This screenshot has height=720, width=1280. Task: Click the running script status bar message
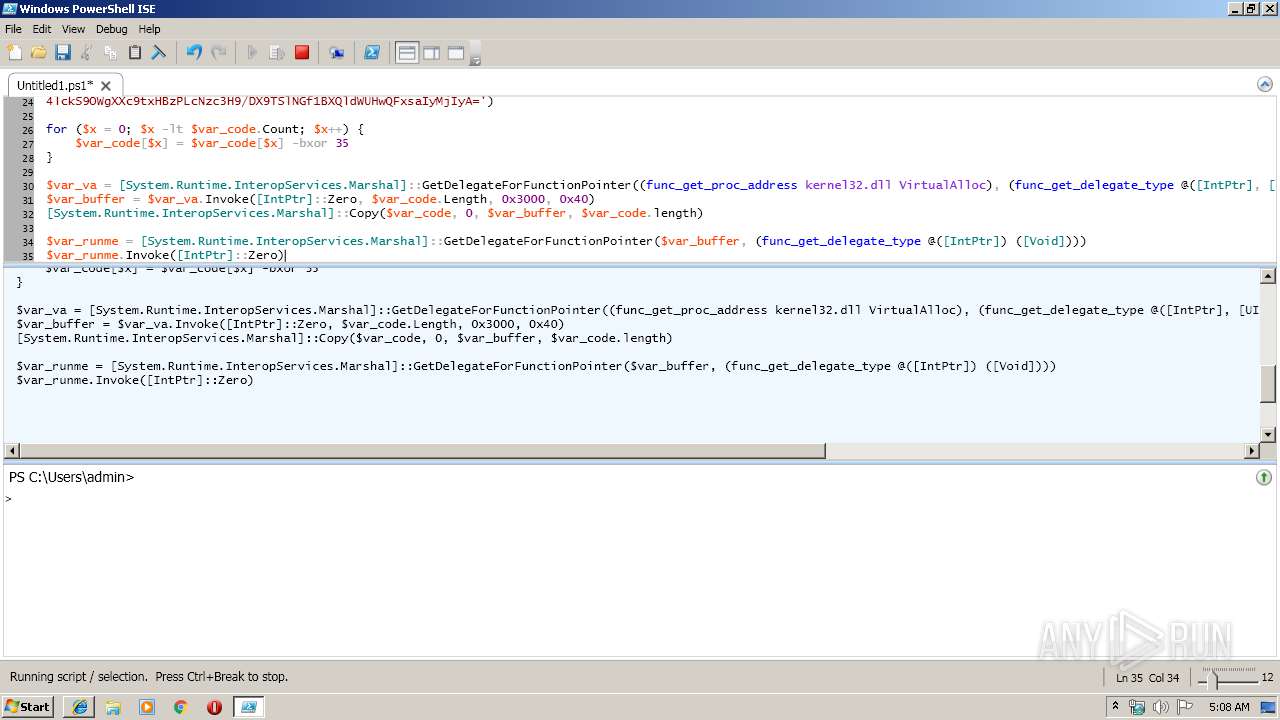coord(149,677)
